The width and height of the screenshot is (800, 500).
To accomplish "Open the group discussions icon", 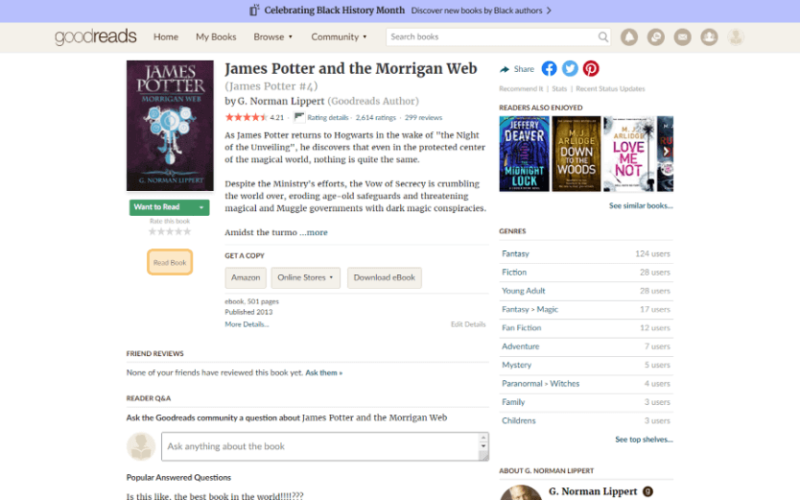I will click(656, 37).
